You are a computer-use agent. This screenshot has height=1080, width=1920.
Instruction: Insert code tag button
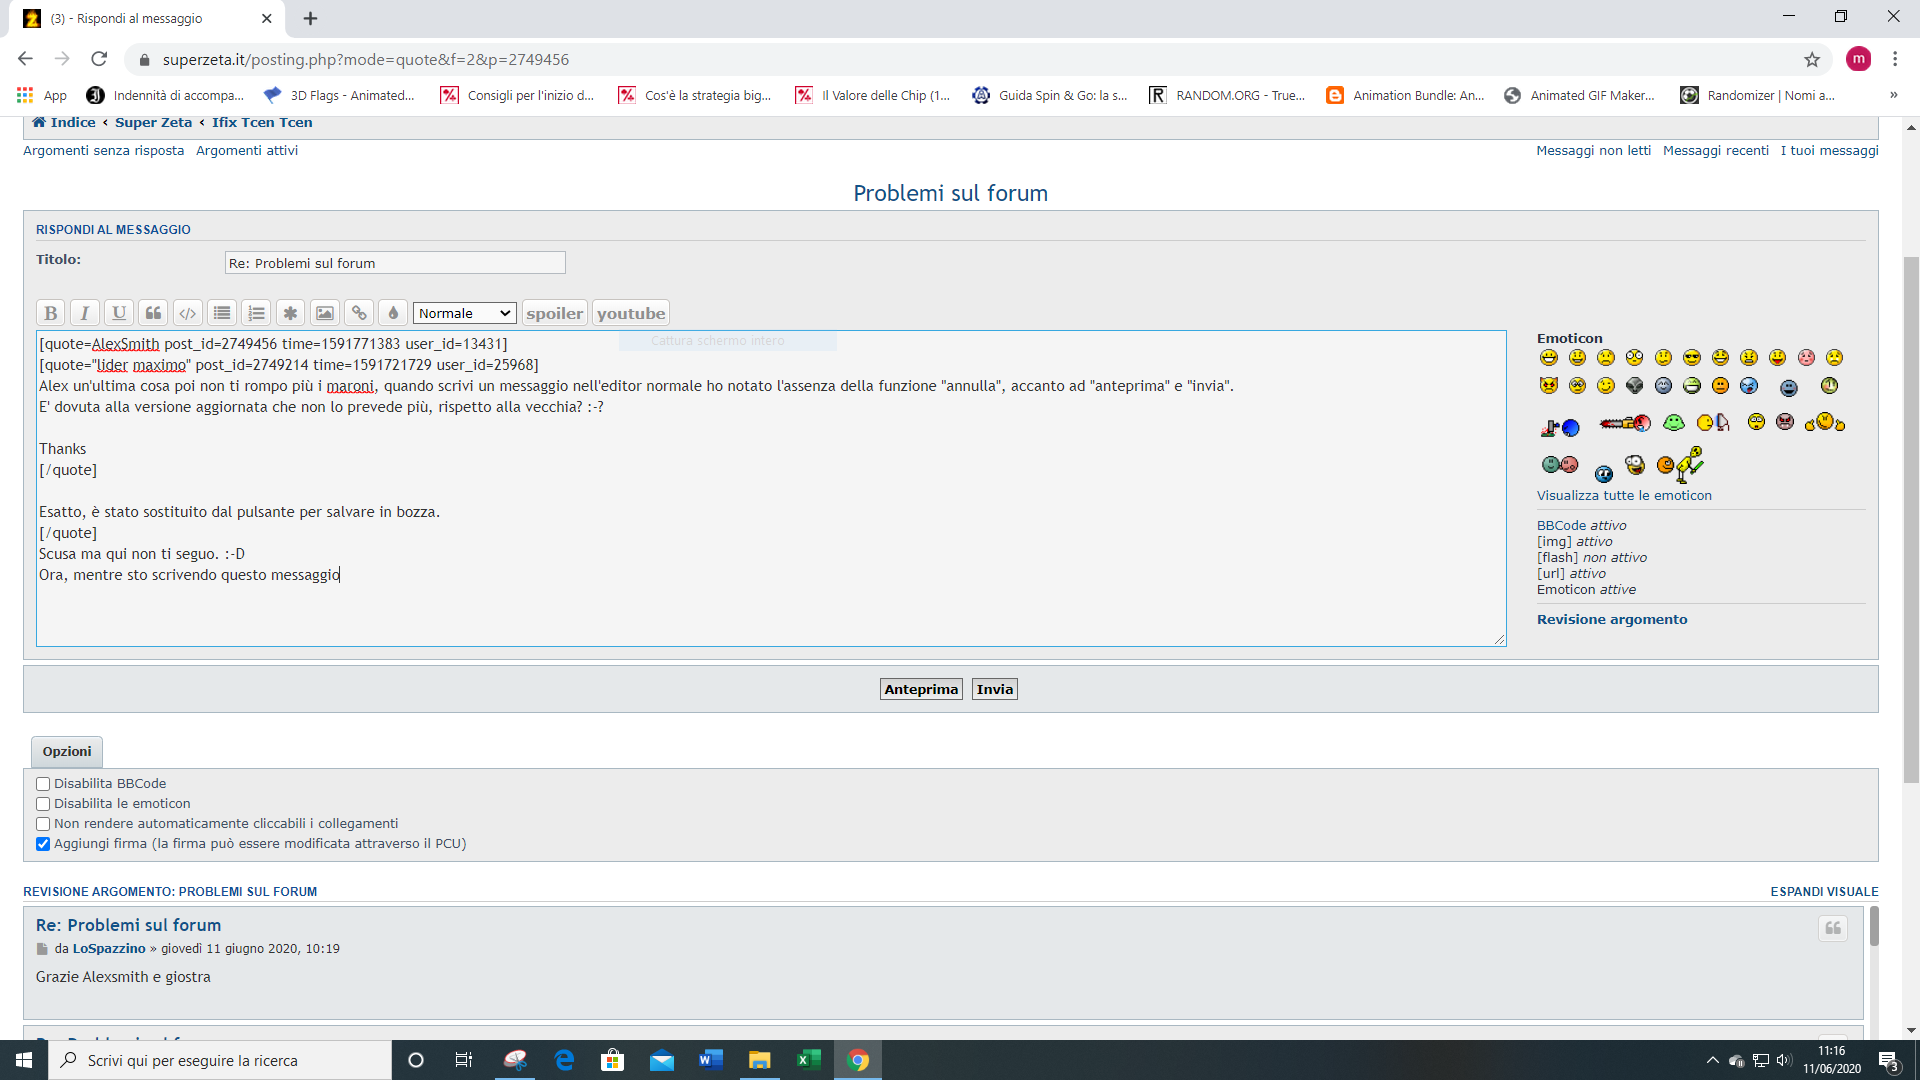[187, 313]
